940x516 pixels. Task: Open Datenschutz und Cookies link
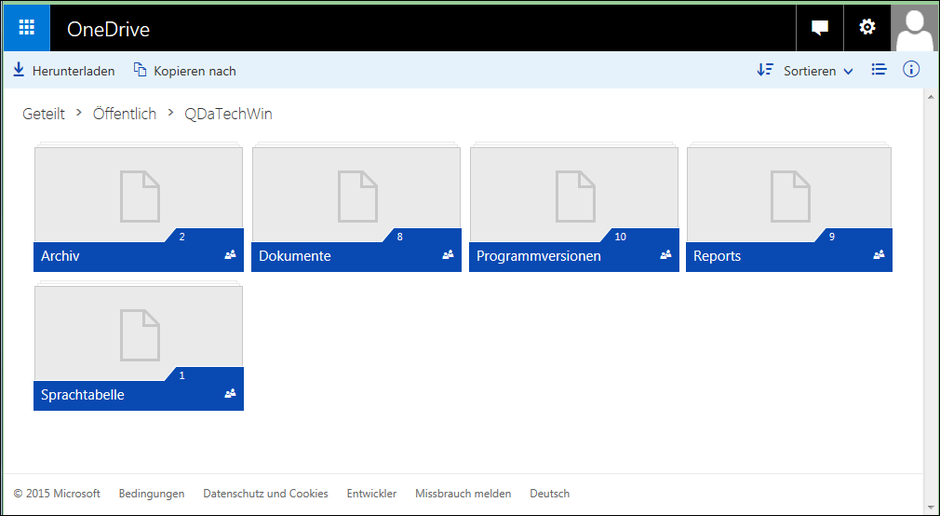pyautogui.click(x=266, y=494)
